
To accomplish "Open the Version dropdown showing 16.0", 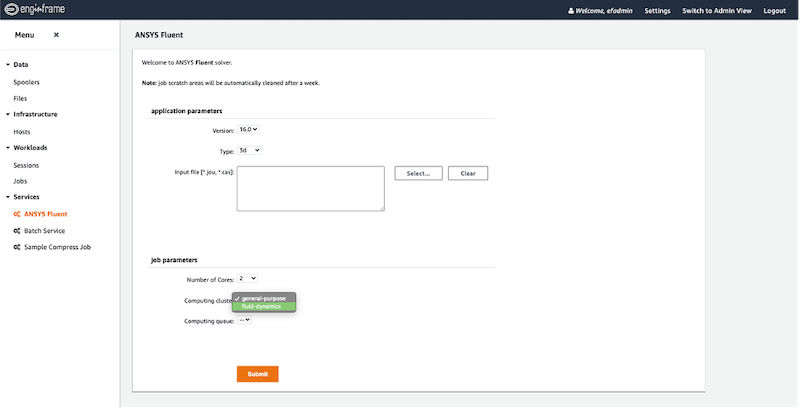I will [248, 130].
